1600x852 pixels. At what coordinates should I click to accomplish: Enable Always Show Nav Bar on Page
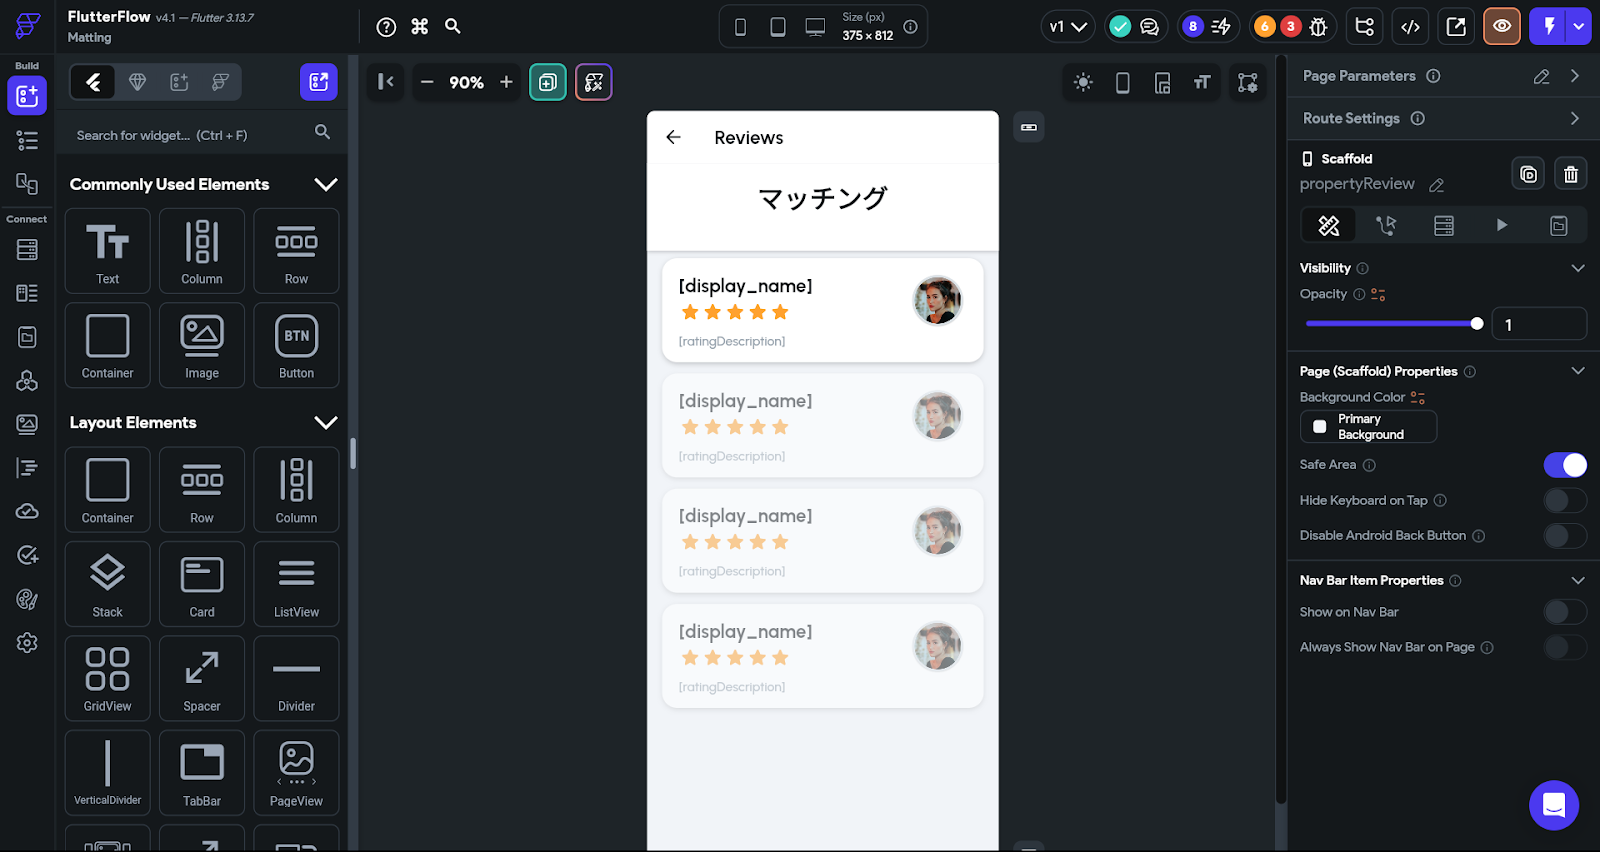click(x=1565, y=647)
